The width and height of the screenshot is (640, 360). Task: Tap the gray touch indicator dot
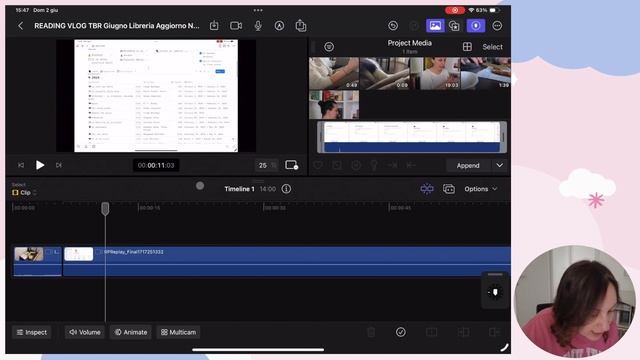pos(200,186)
